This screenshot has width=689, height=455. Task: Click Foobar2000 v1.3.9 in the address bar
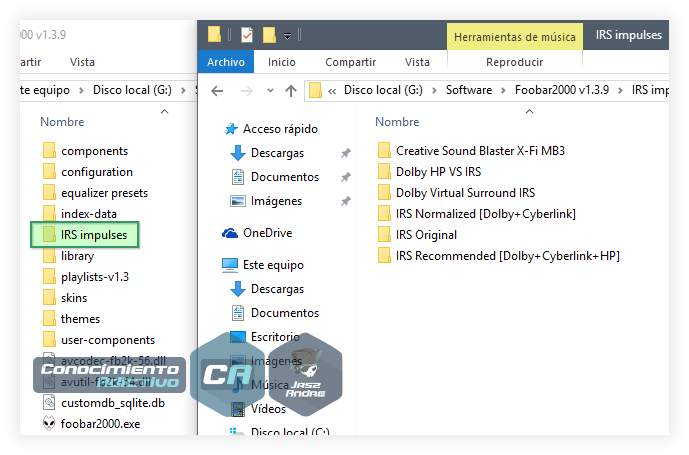(562, 90)
